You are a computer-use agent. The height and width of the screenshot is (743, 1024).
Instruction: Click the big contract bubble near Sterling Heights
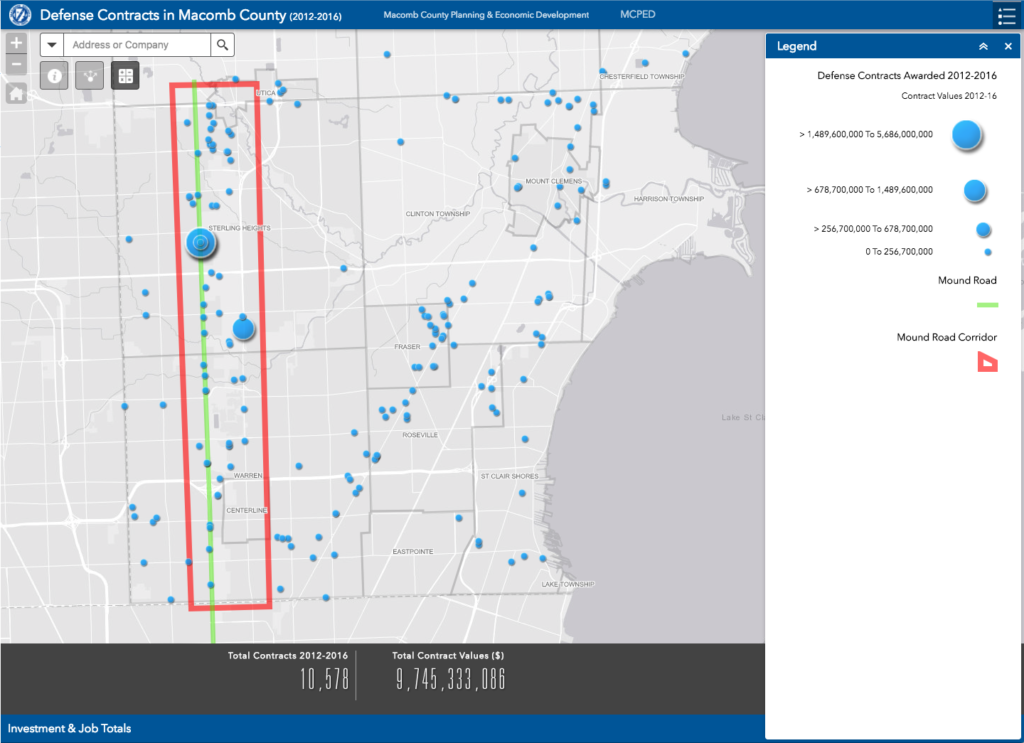200,241
